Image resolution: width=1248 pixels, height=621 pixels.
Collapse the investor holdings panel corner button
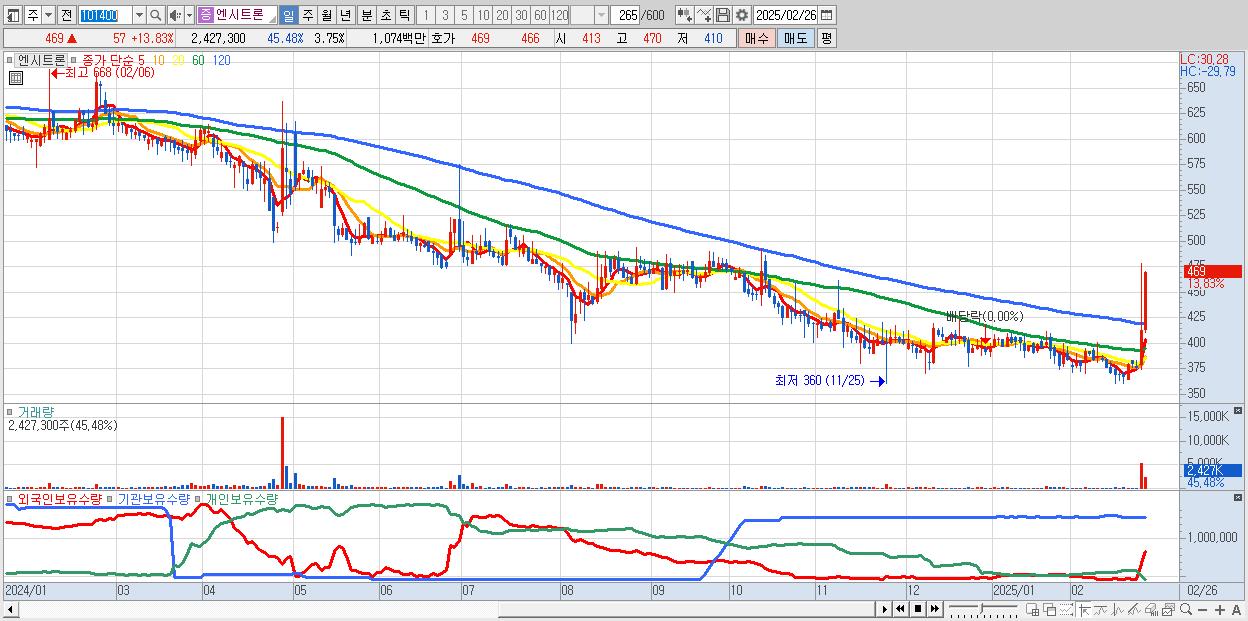click(x=1240, y=497)
